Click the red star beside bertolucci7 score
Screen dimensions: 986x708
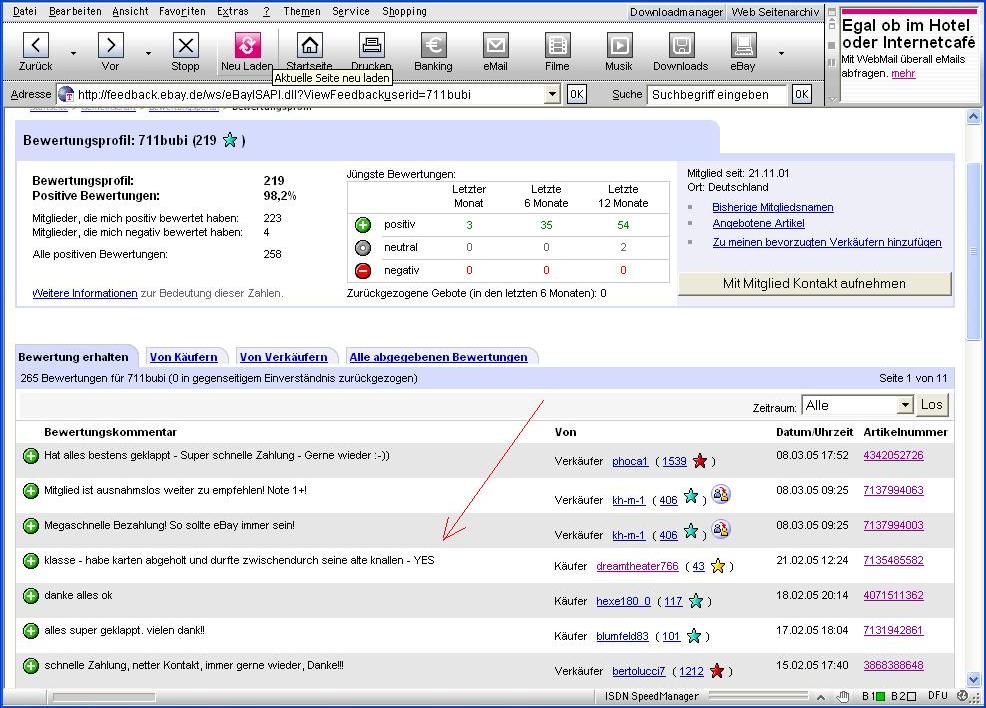click(716, 671)
